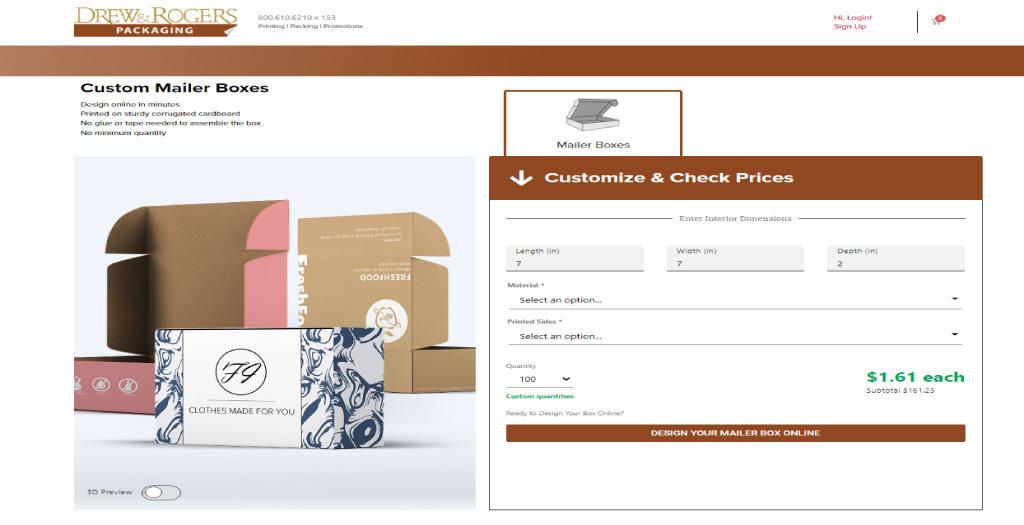
Task: Click the down arrow beside Customize & Check Prices
Action: [521, 178]
